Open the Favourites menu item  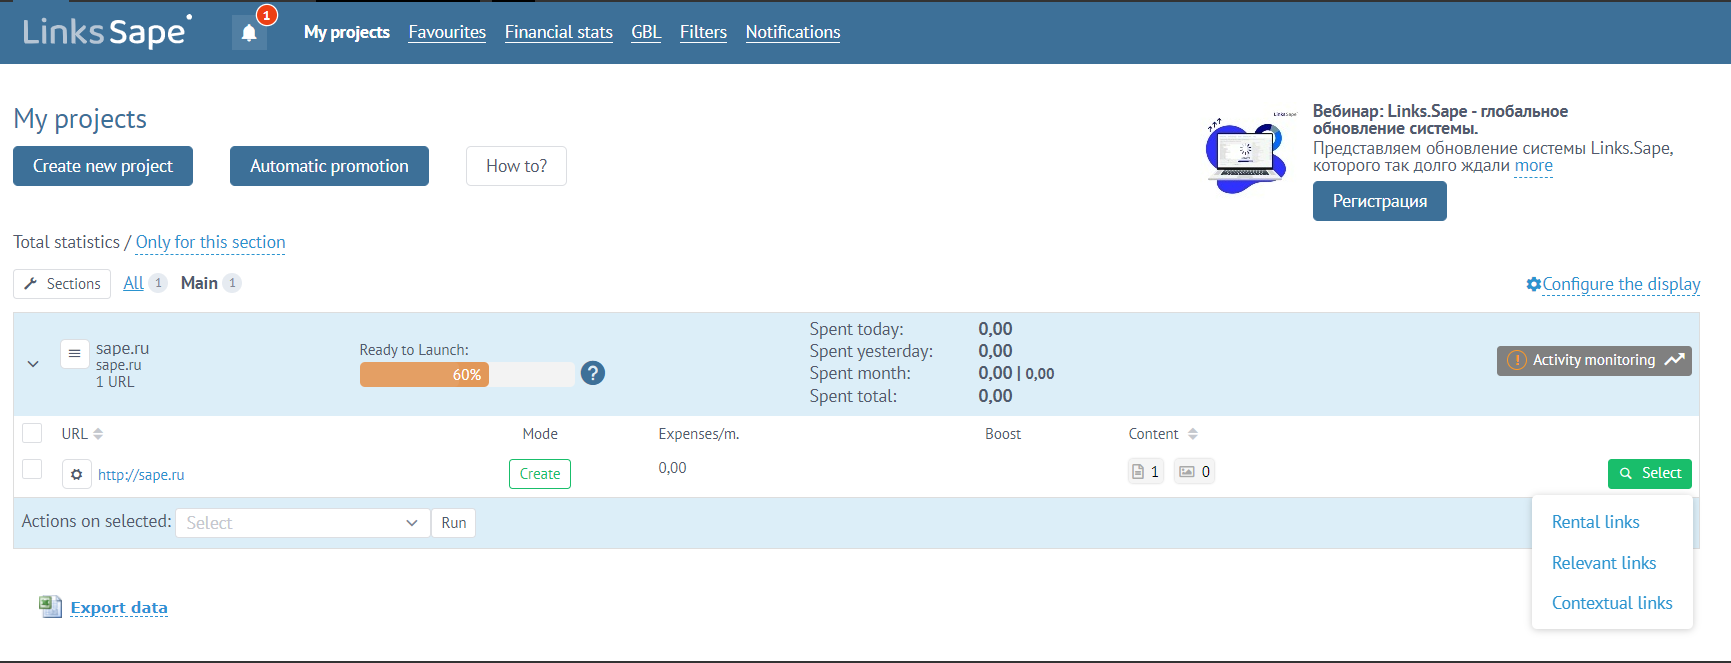coord(447,32)
